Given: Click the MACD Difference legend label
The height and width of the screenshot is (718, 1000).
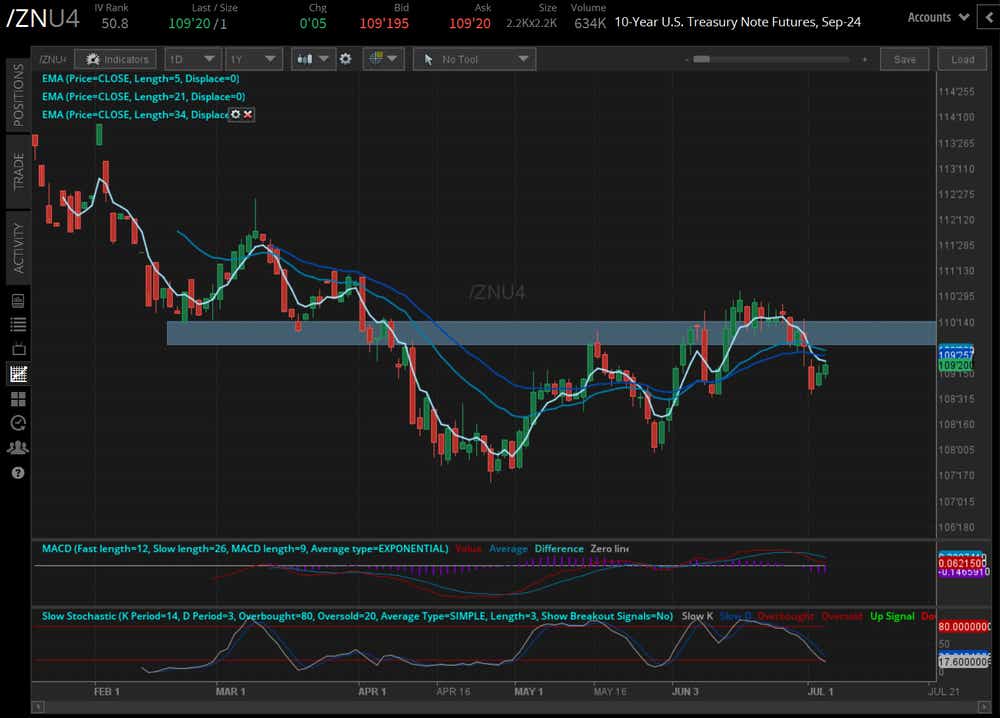Looking at the screenshot, I should (559, 548).
